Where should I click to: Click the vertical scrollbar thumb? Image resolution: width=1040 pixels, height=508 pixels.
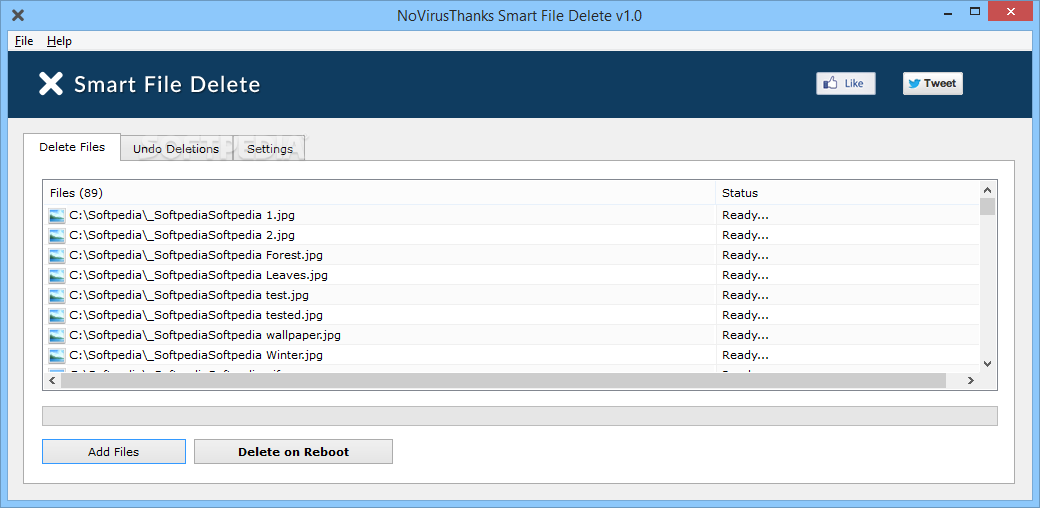pyautogui.click(x=988, y=206)
